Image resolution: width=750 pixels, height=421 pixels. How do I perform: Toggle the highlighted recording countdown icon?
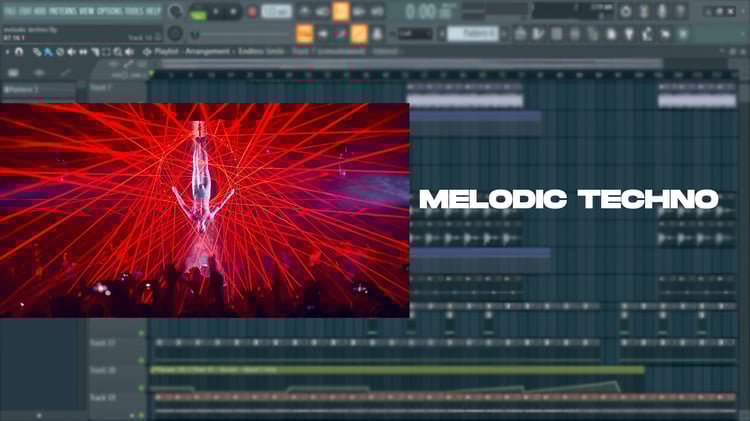point(341,12)
